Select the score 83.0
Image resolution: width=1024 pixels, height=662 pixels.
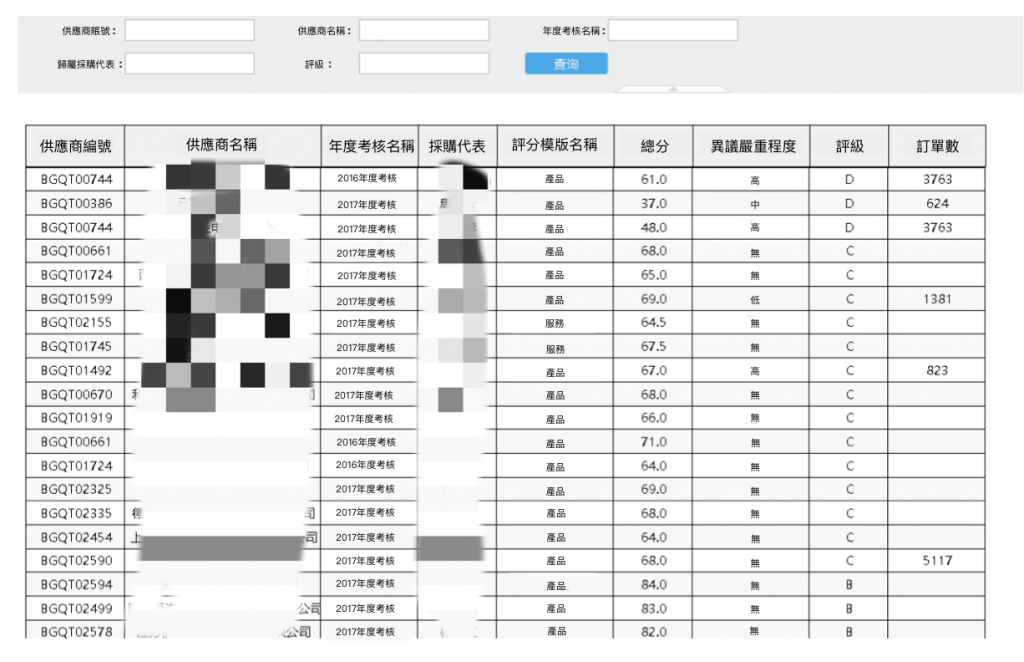(654, 608)
